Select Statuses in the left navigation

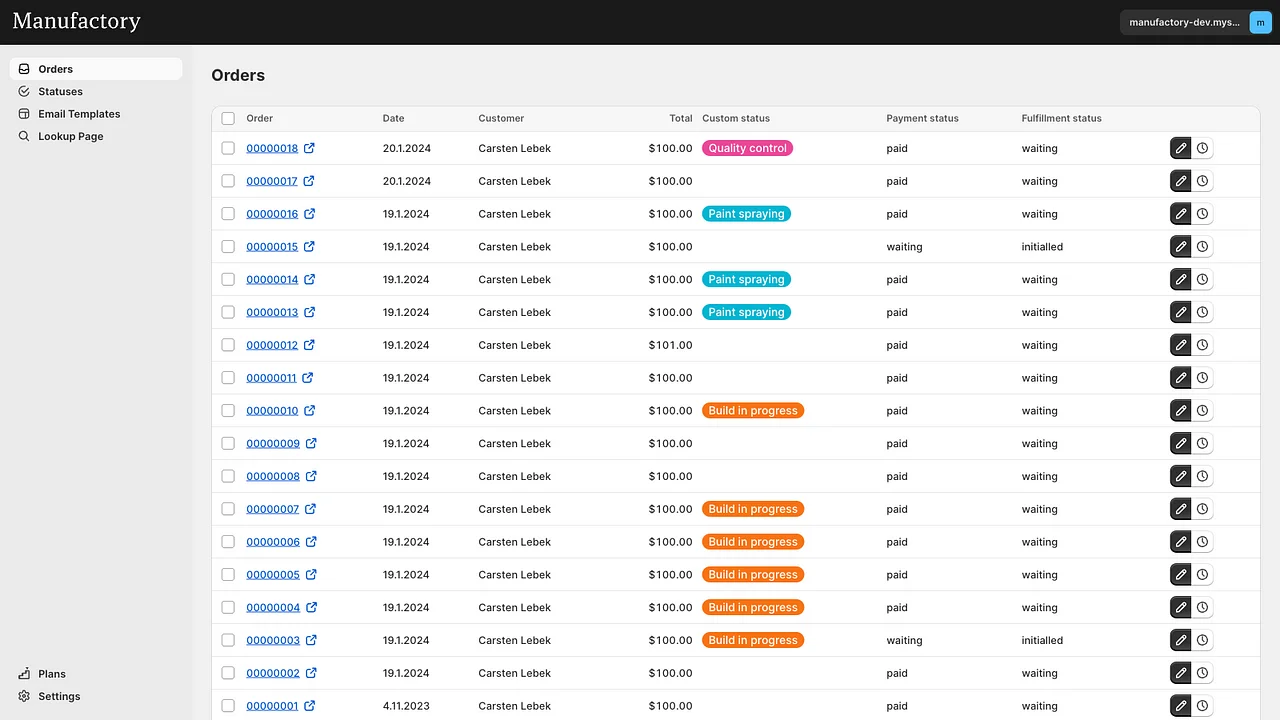point(60,91)
